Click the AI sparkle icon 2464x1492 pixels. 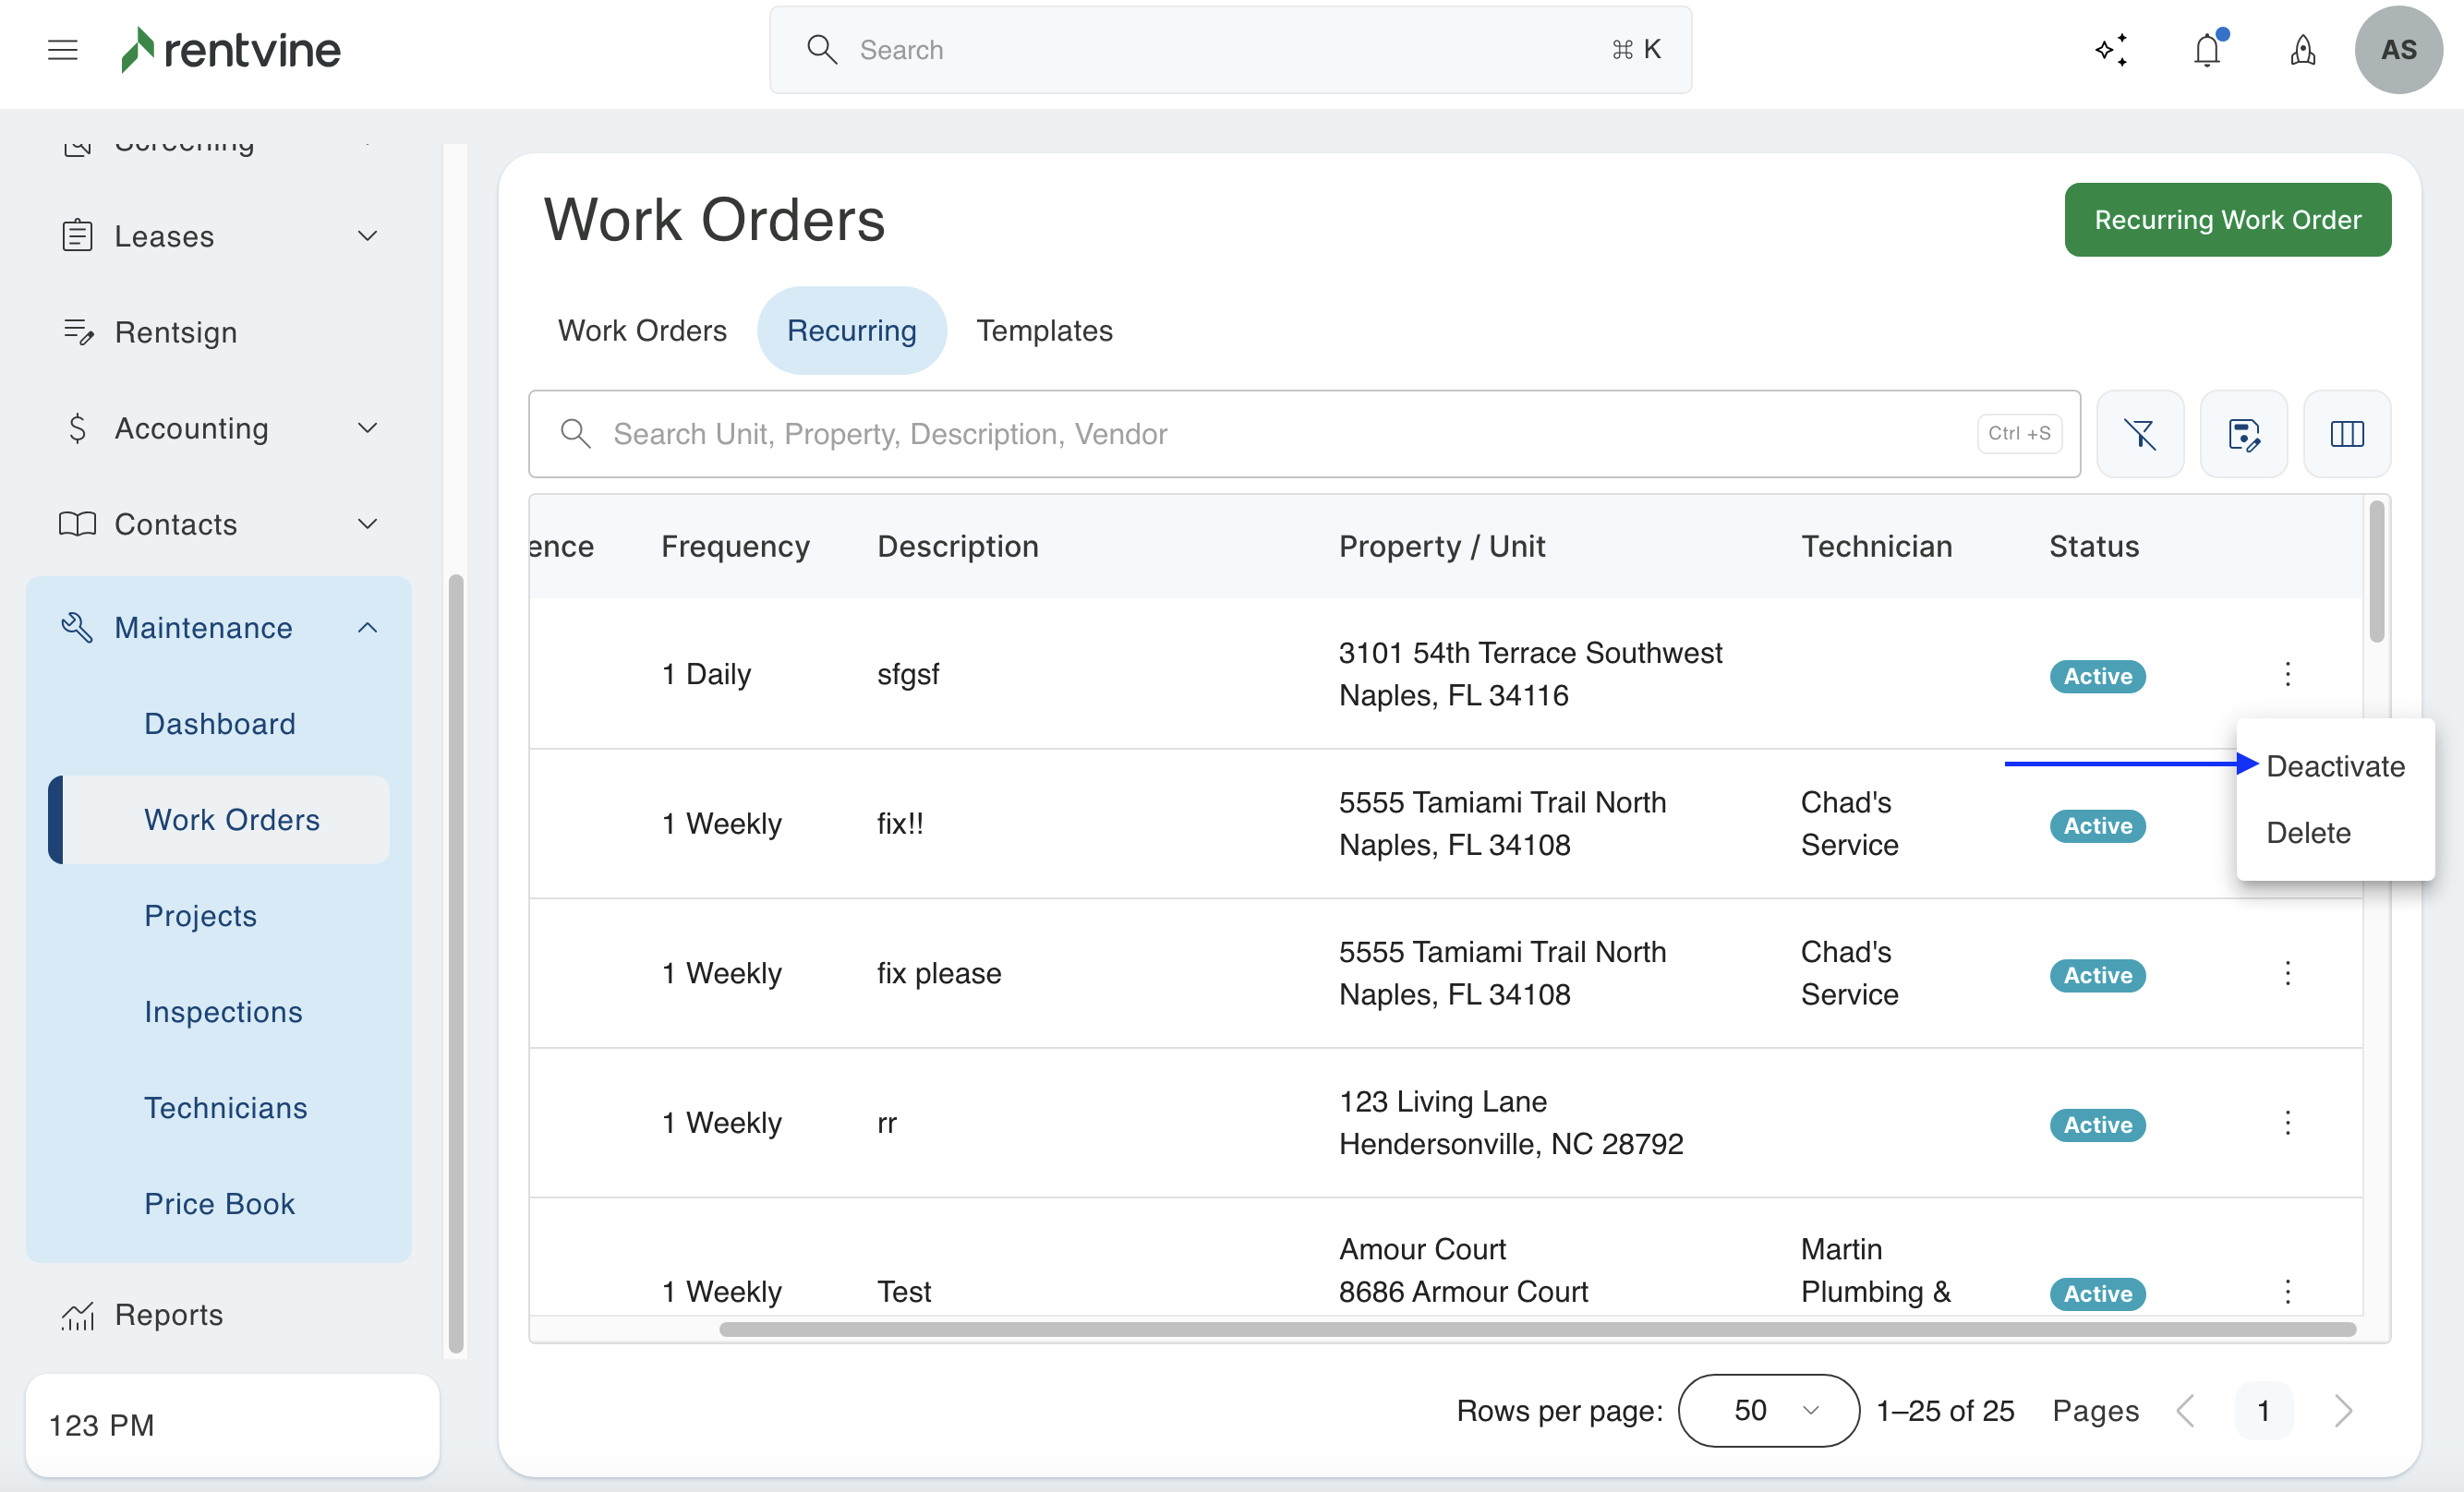[x=2111, y=50]
